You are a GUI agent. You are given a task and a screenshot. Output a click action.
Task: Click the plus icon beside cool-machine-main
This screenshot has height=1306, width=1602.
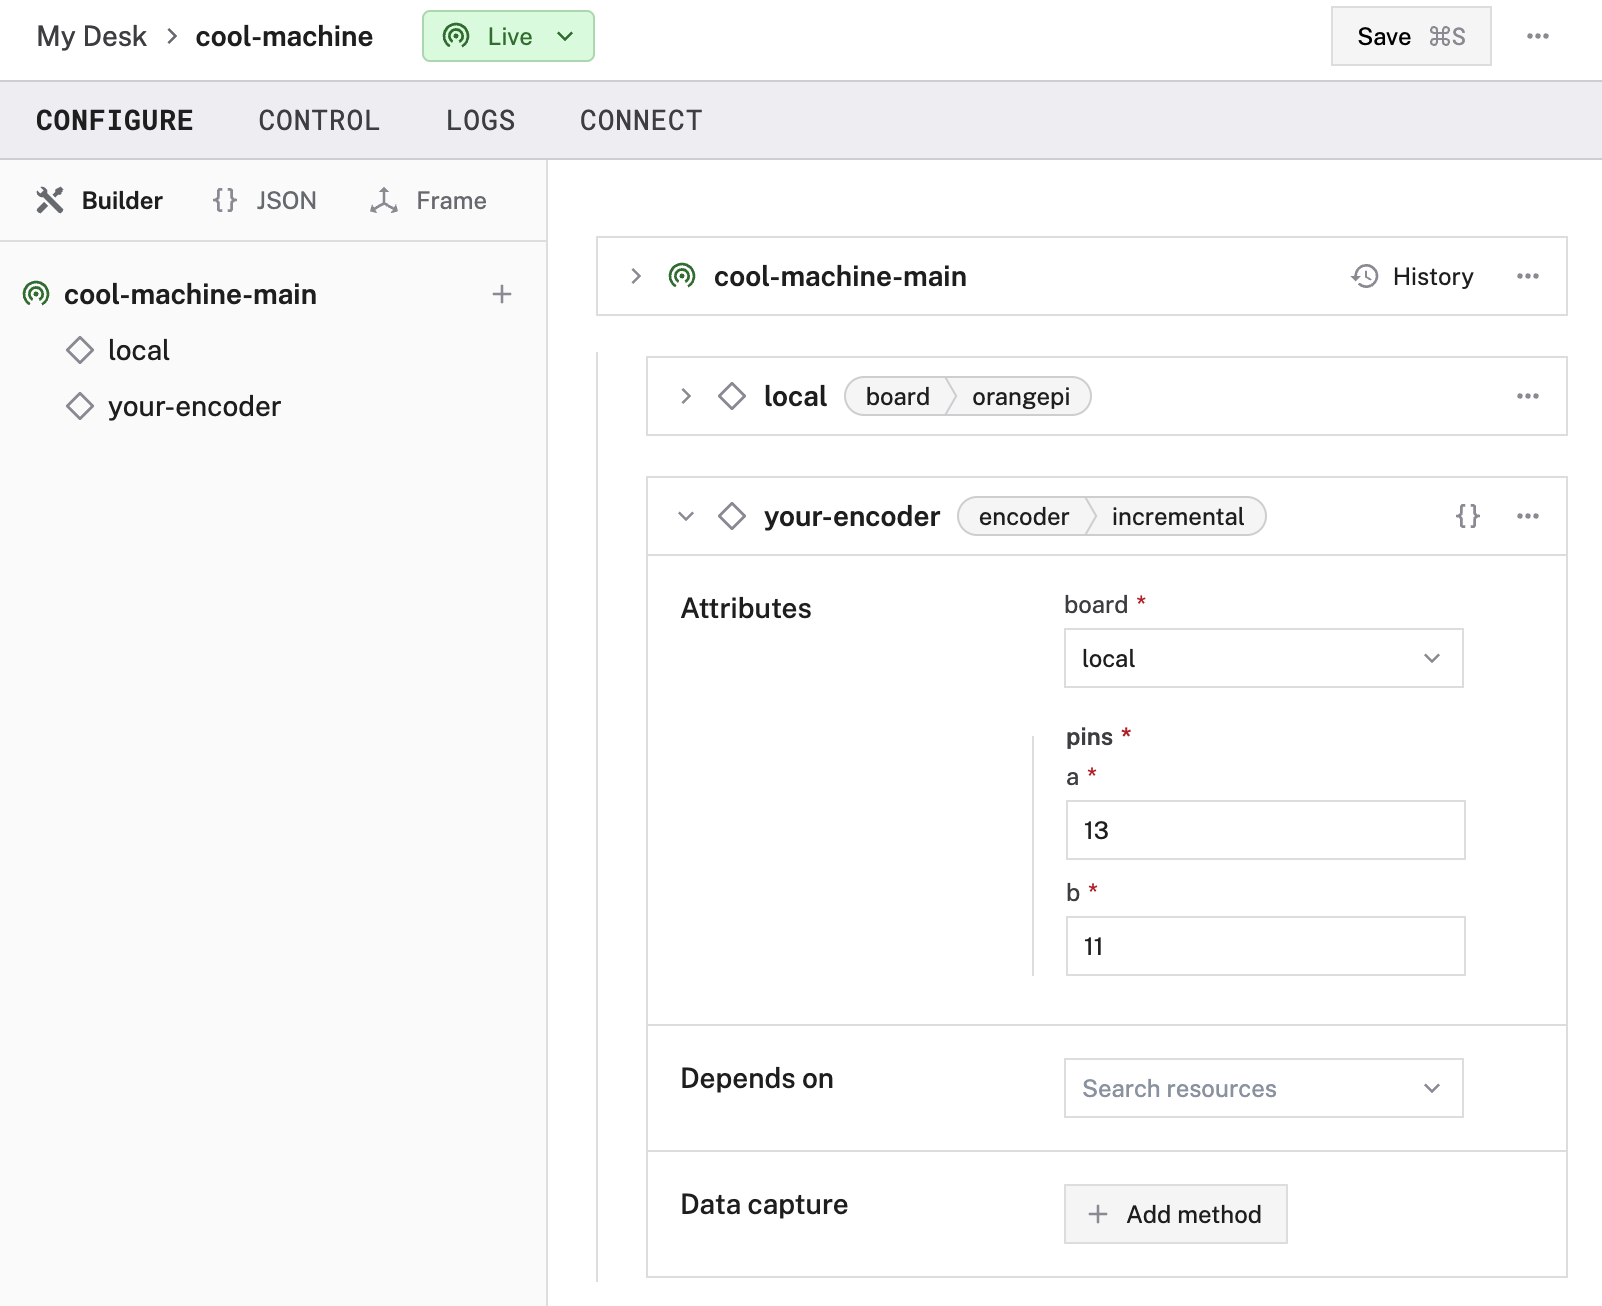502,294
